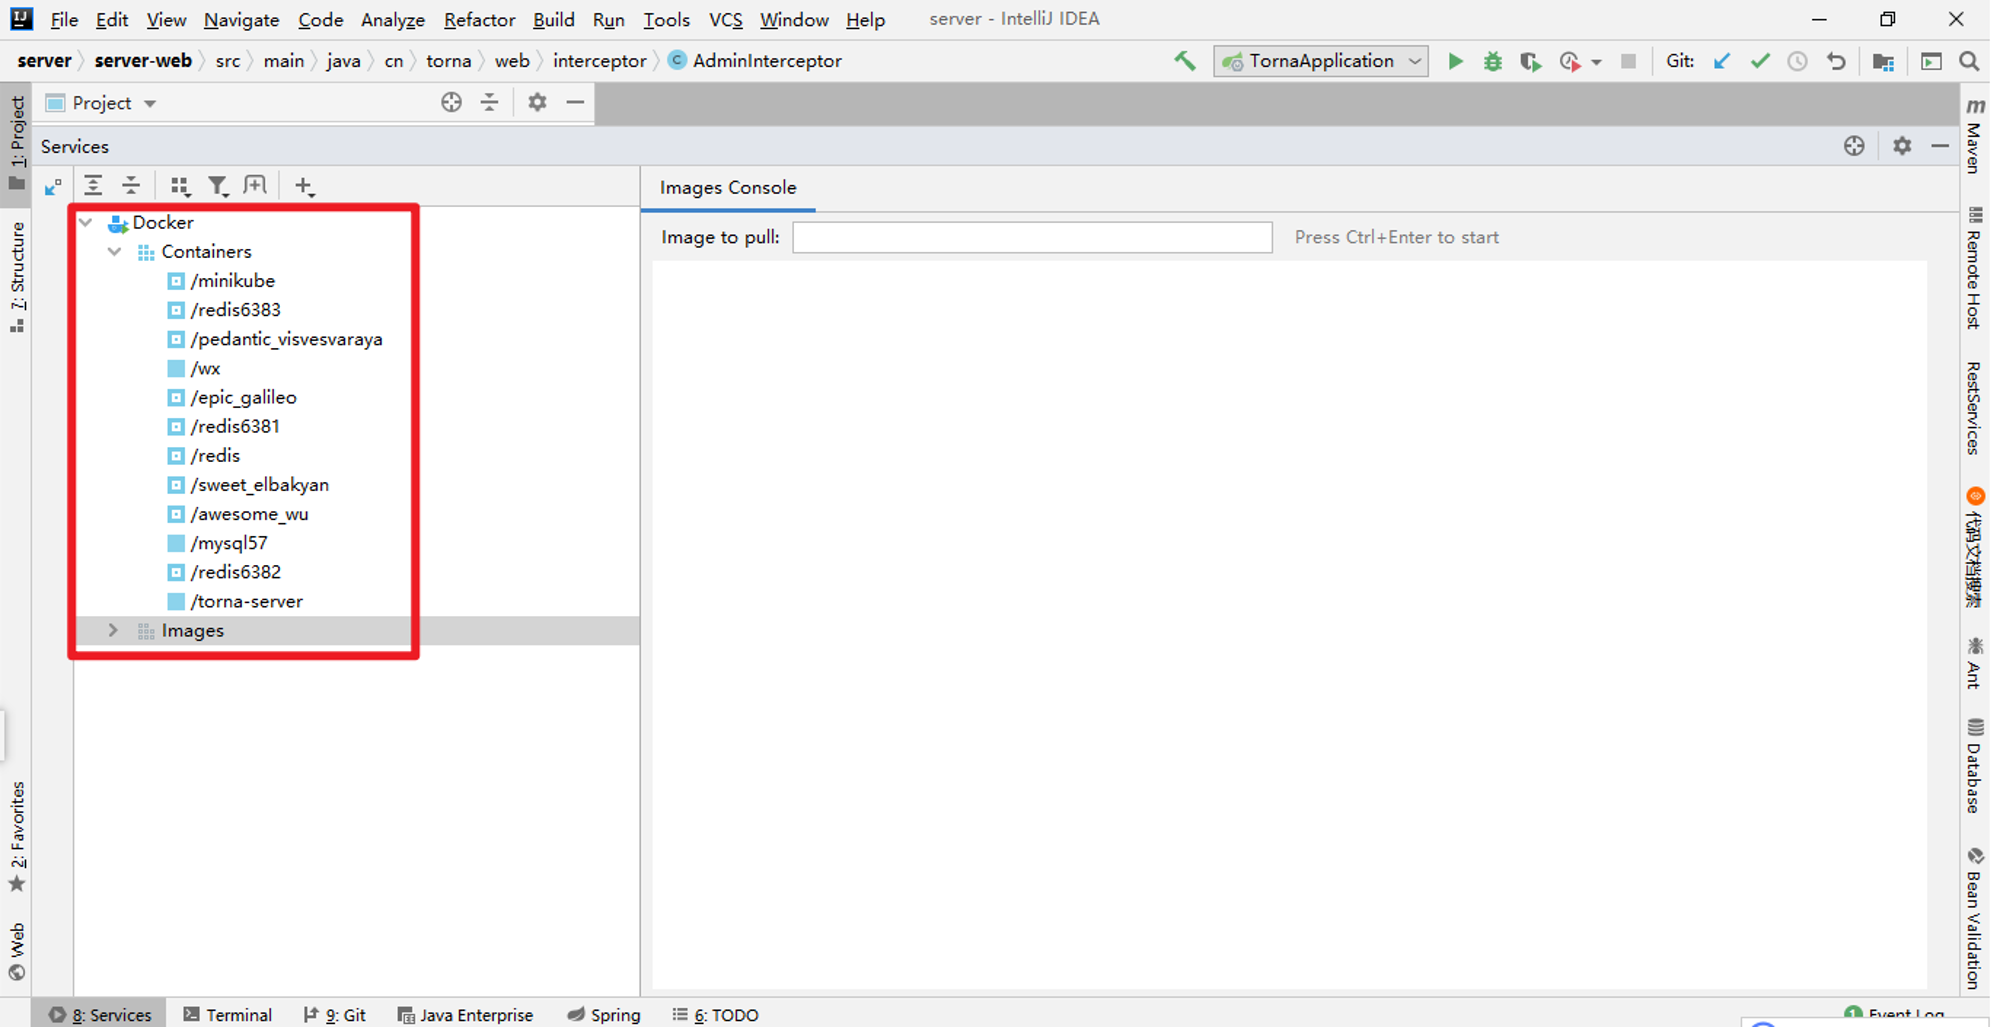Collapse all in Project panel header
Image resolution: width=2000 pixels, height=1027 pixels.
click(x=489, y=102)
